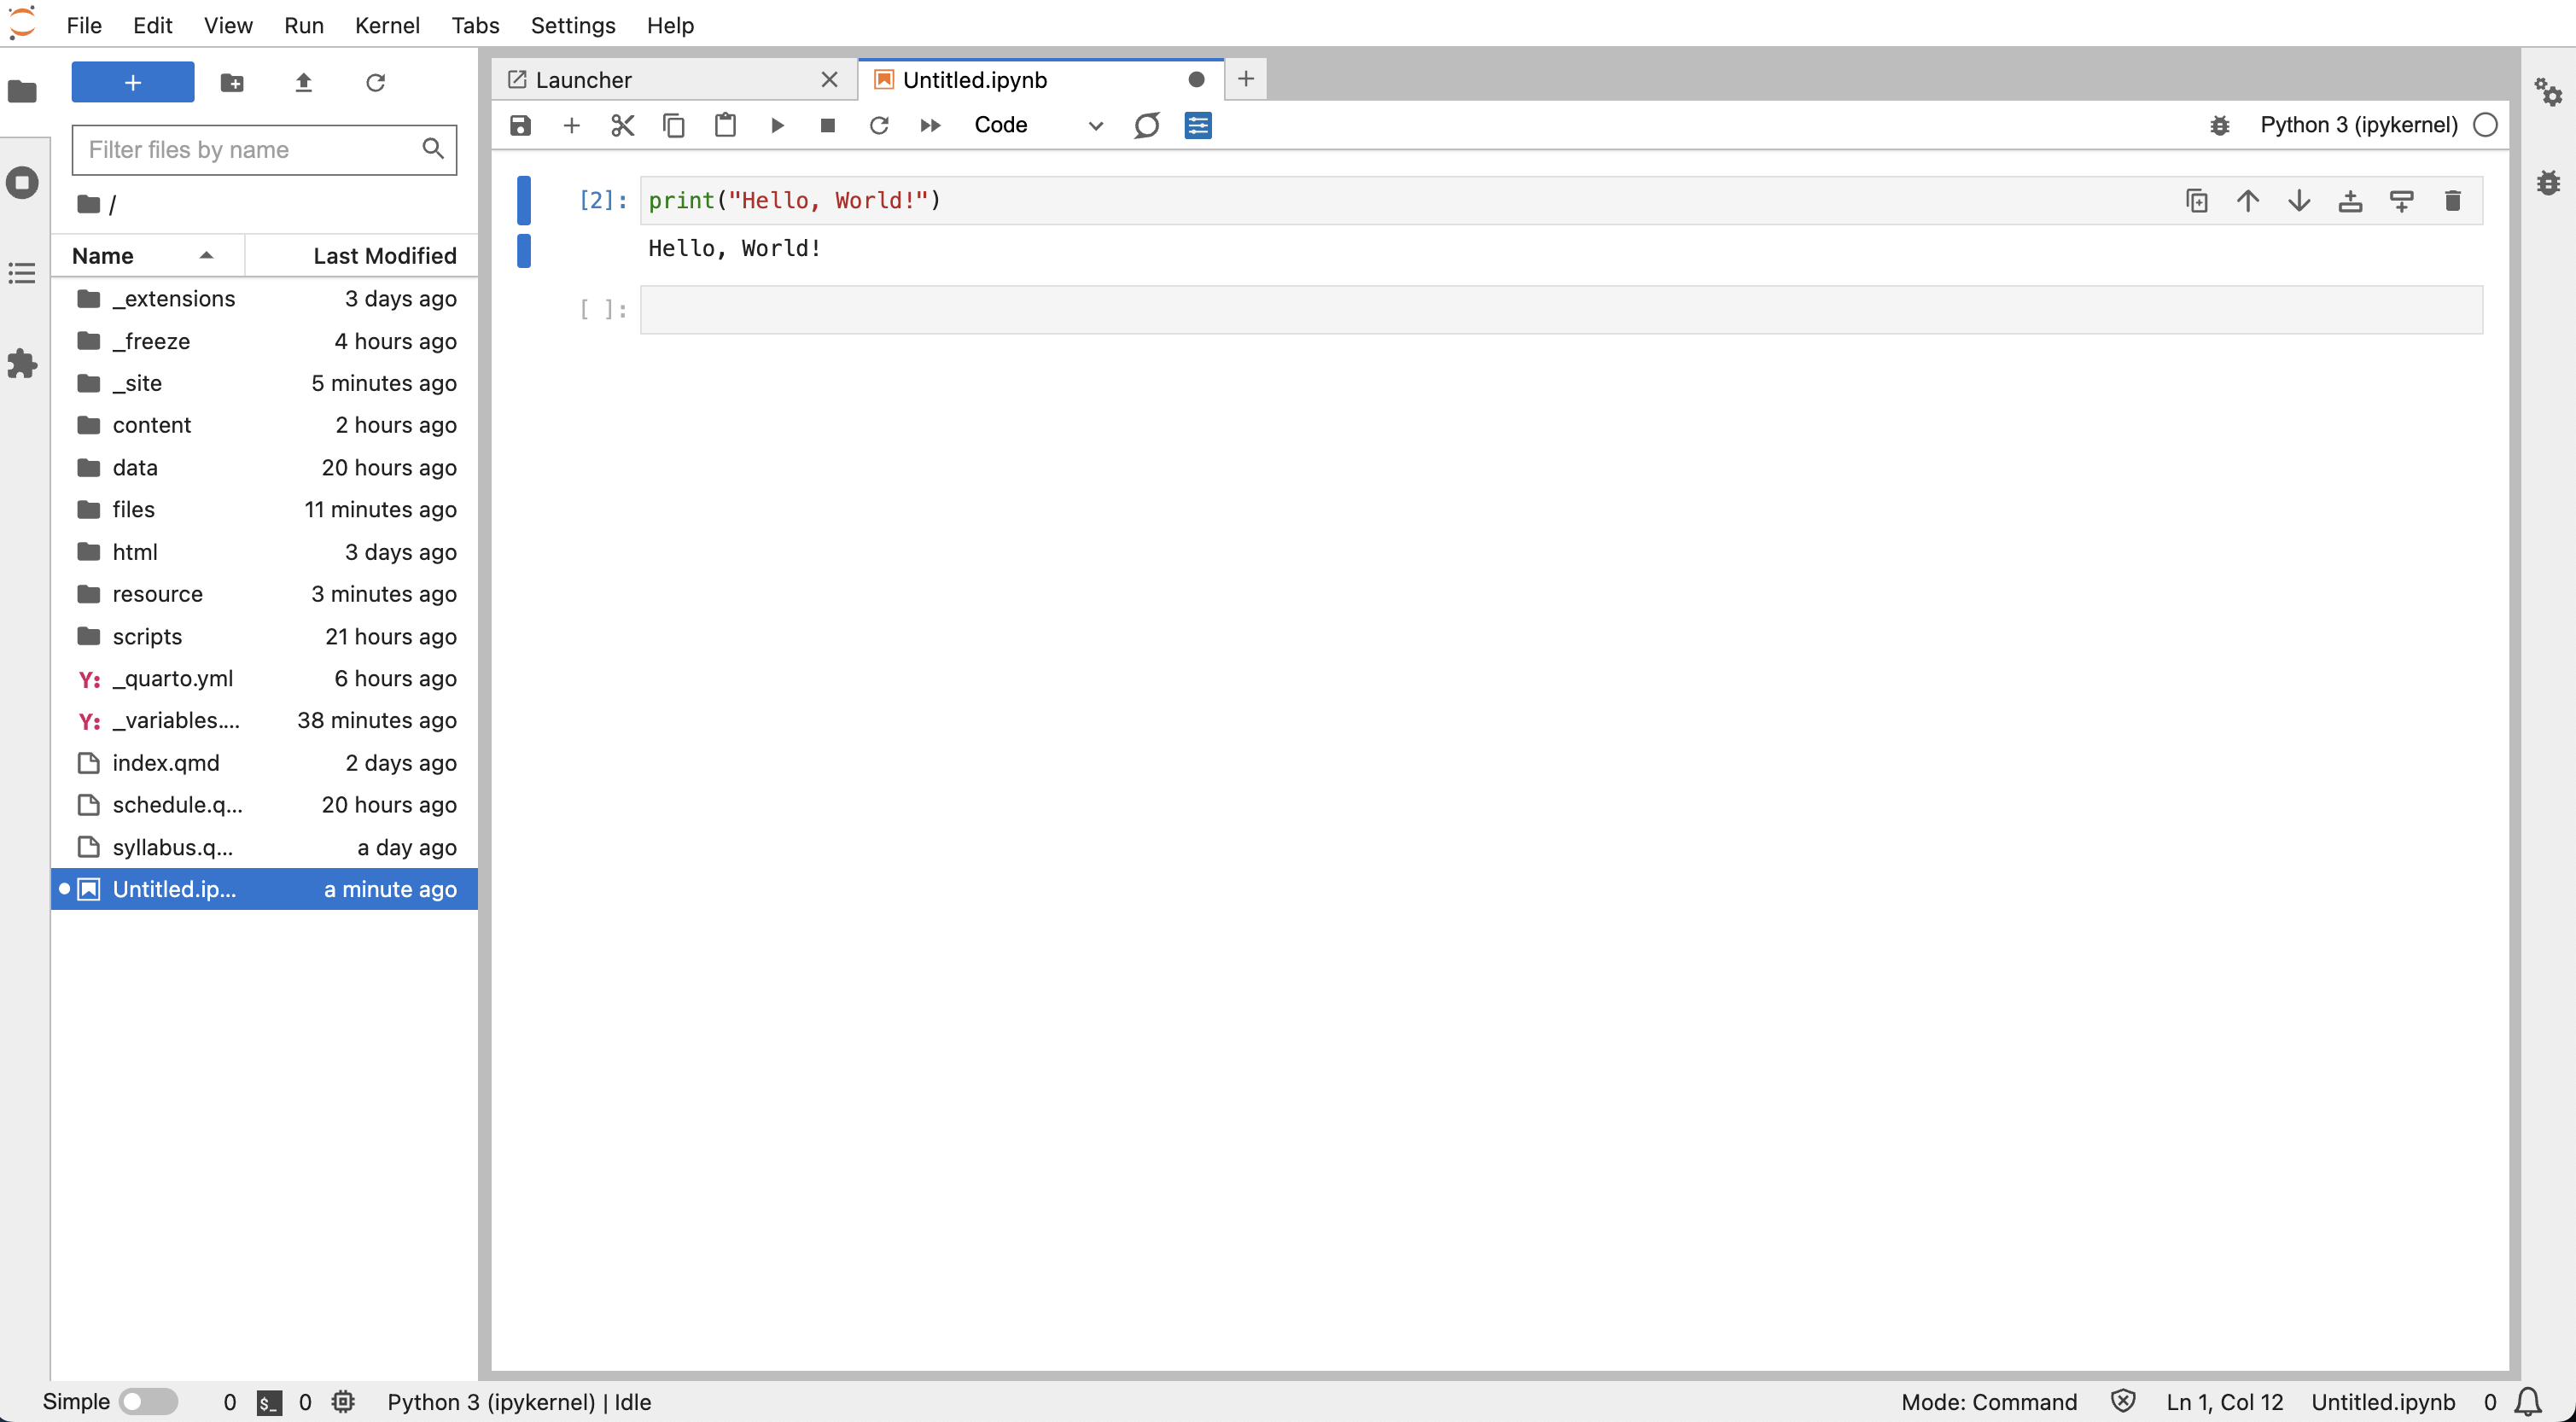Delete the cell with trash icon
2576x1422 pixels.
point(2452,201)
